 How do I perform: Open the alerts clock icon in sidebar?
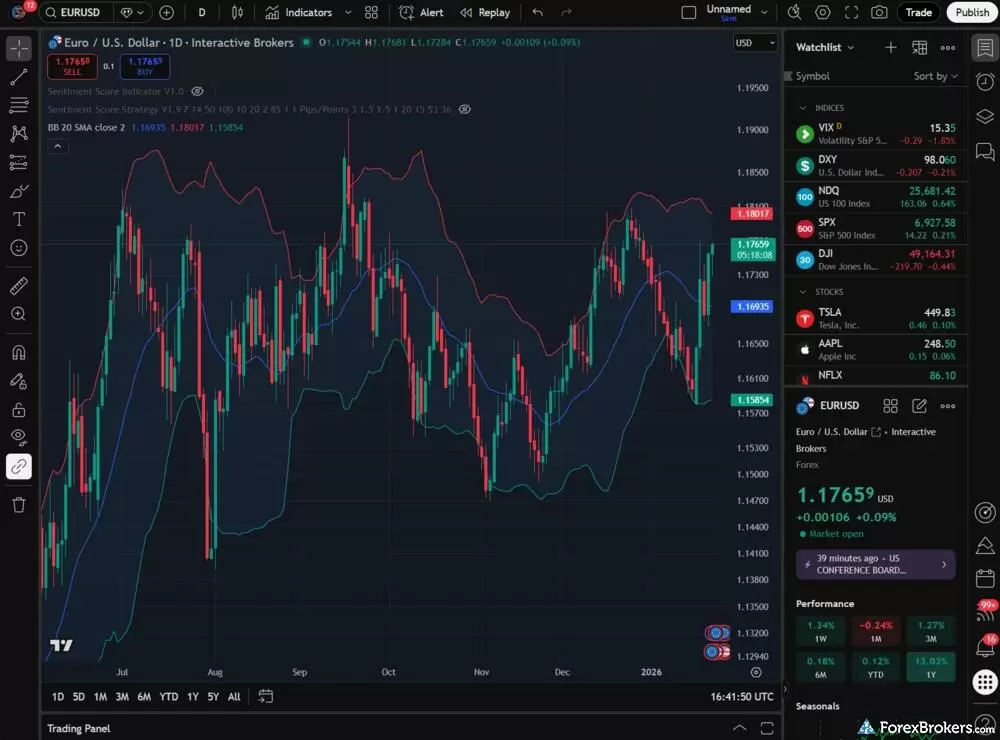[985, 82]
